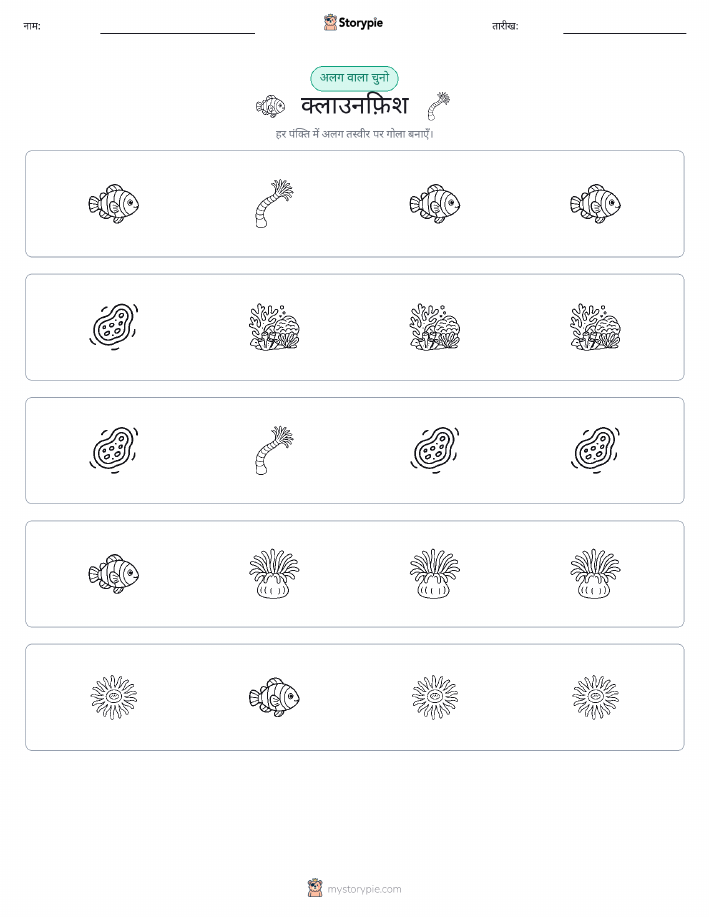Open the mystorypie.com footer link
The width and height of the screenshot is (709, 917).
(364, 889)
